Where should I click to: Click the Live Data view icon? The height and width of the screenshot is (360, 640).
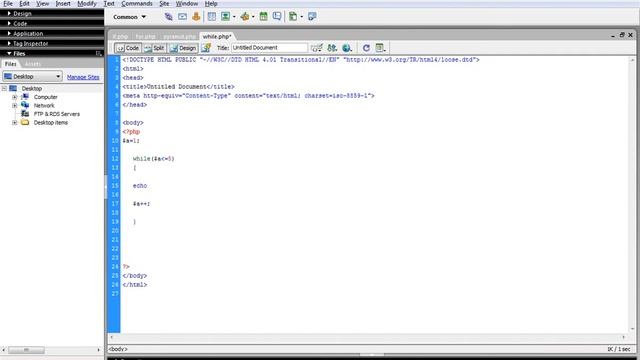(x=206, y=48)
